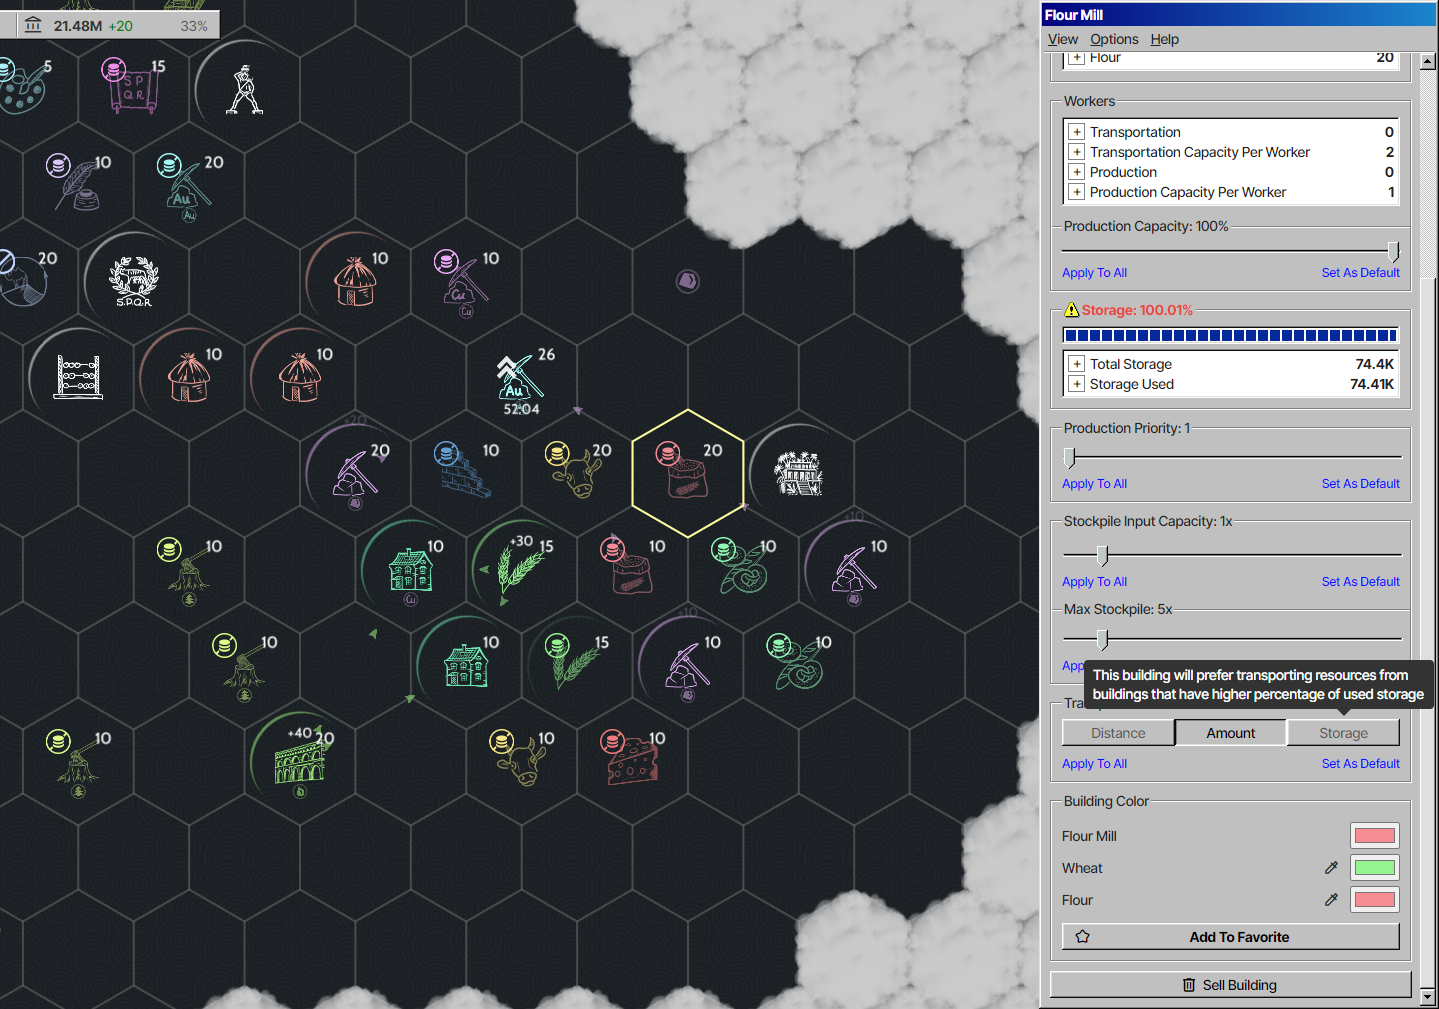Click the wheat farm showing +30
The width and height of the screenshot is (1439, 1009).
521,568
